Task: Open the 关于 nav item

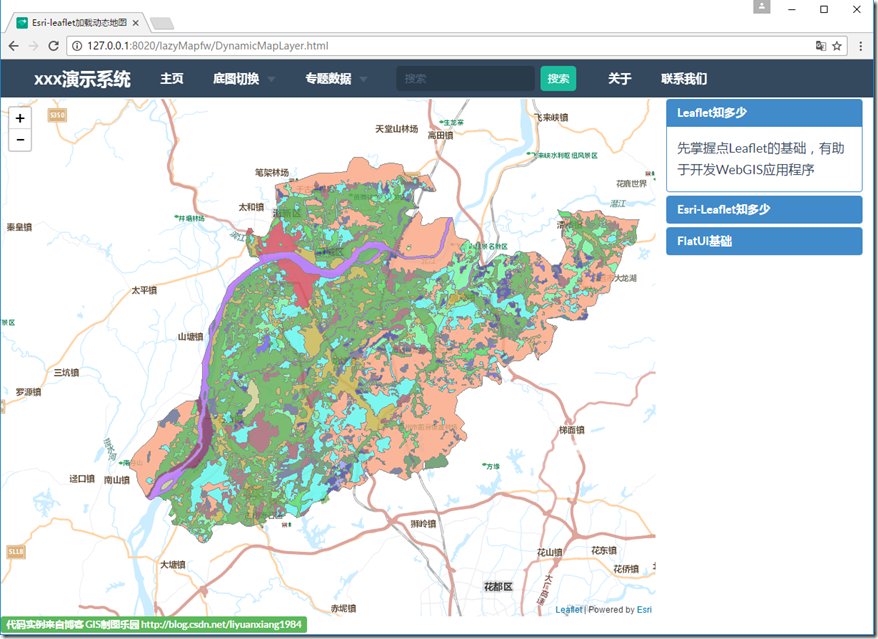Action: pos(620,79)
